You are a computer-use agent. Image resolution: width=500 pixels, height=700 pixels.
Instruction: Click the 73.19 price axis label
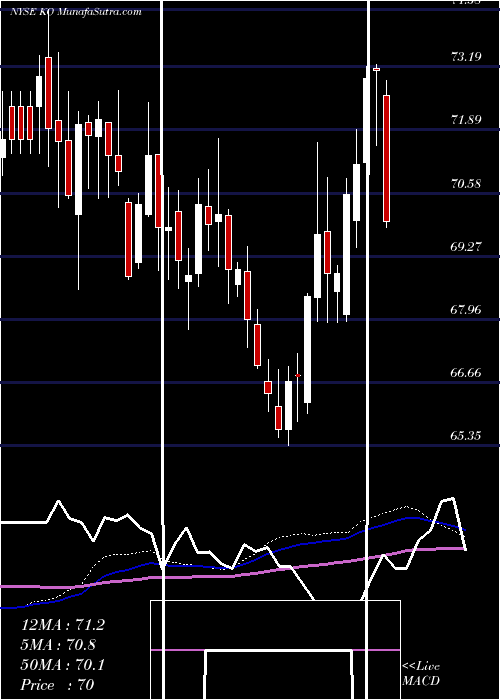[466, 57]
